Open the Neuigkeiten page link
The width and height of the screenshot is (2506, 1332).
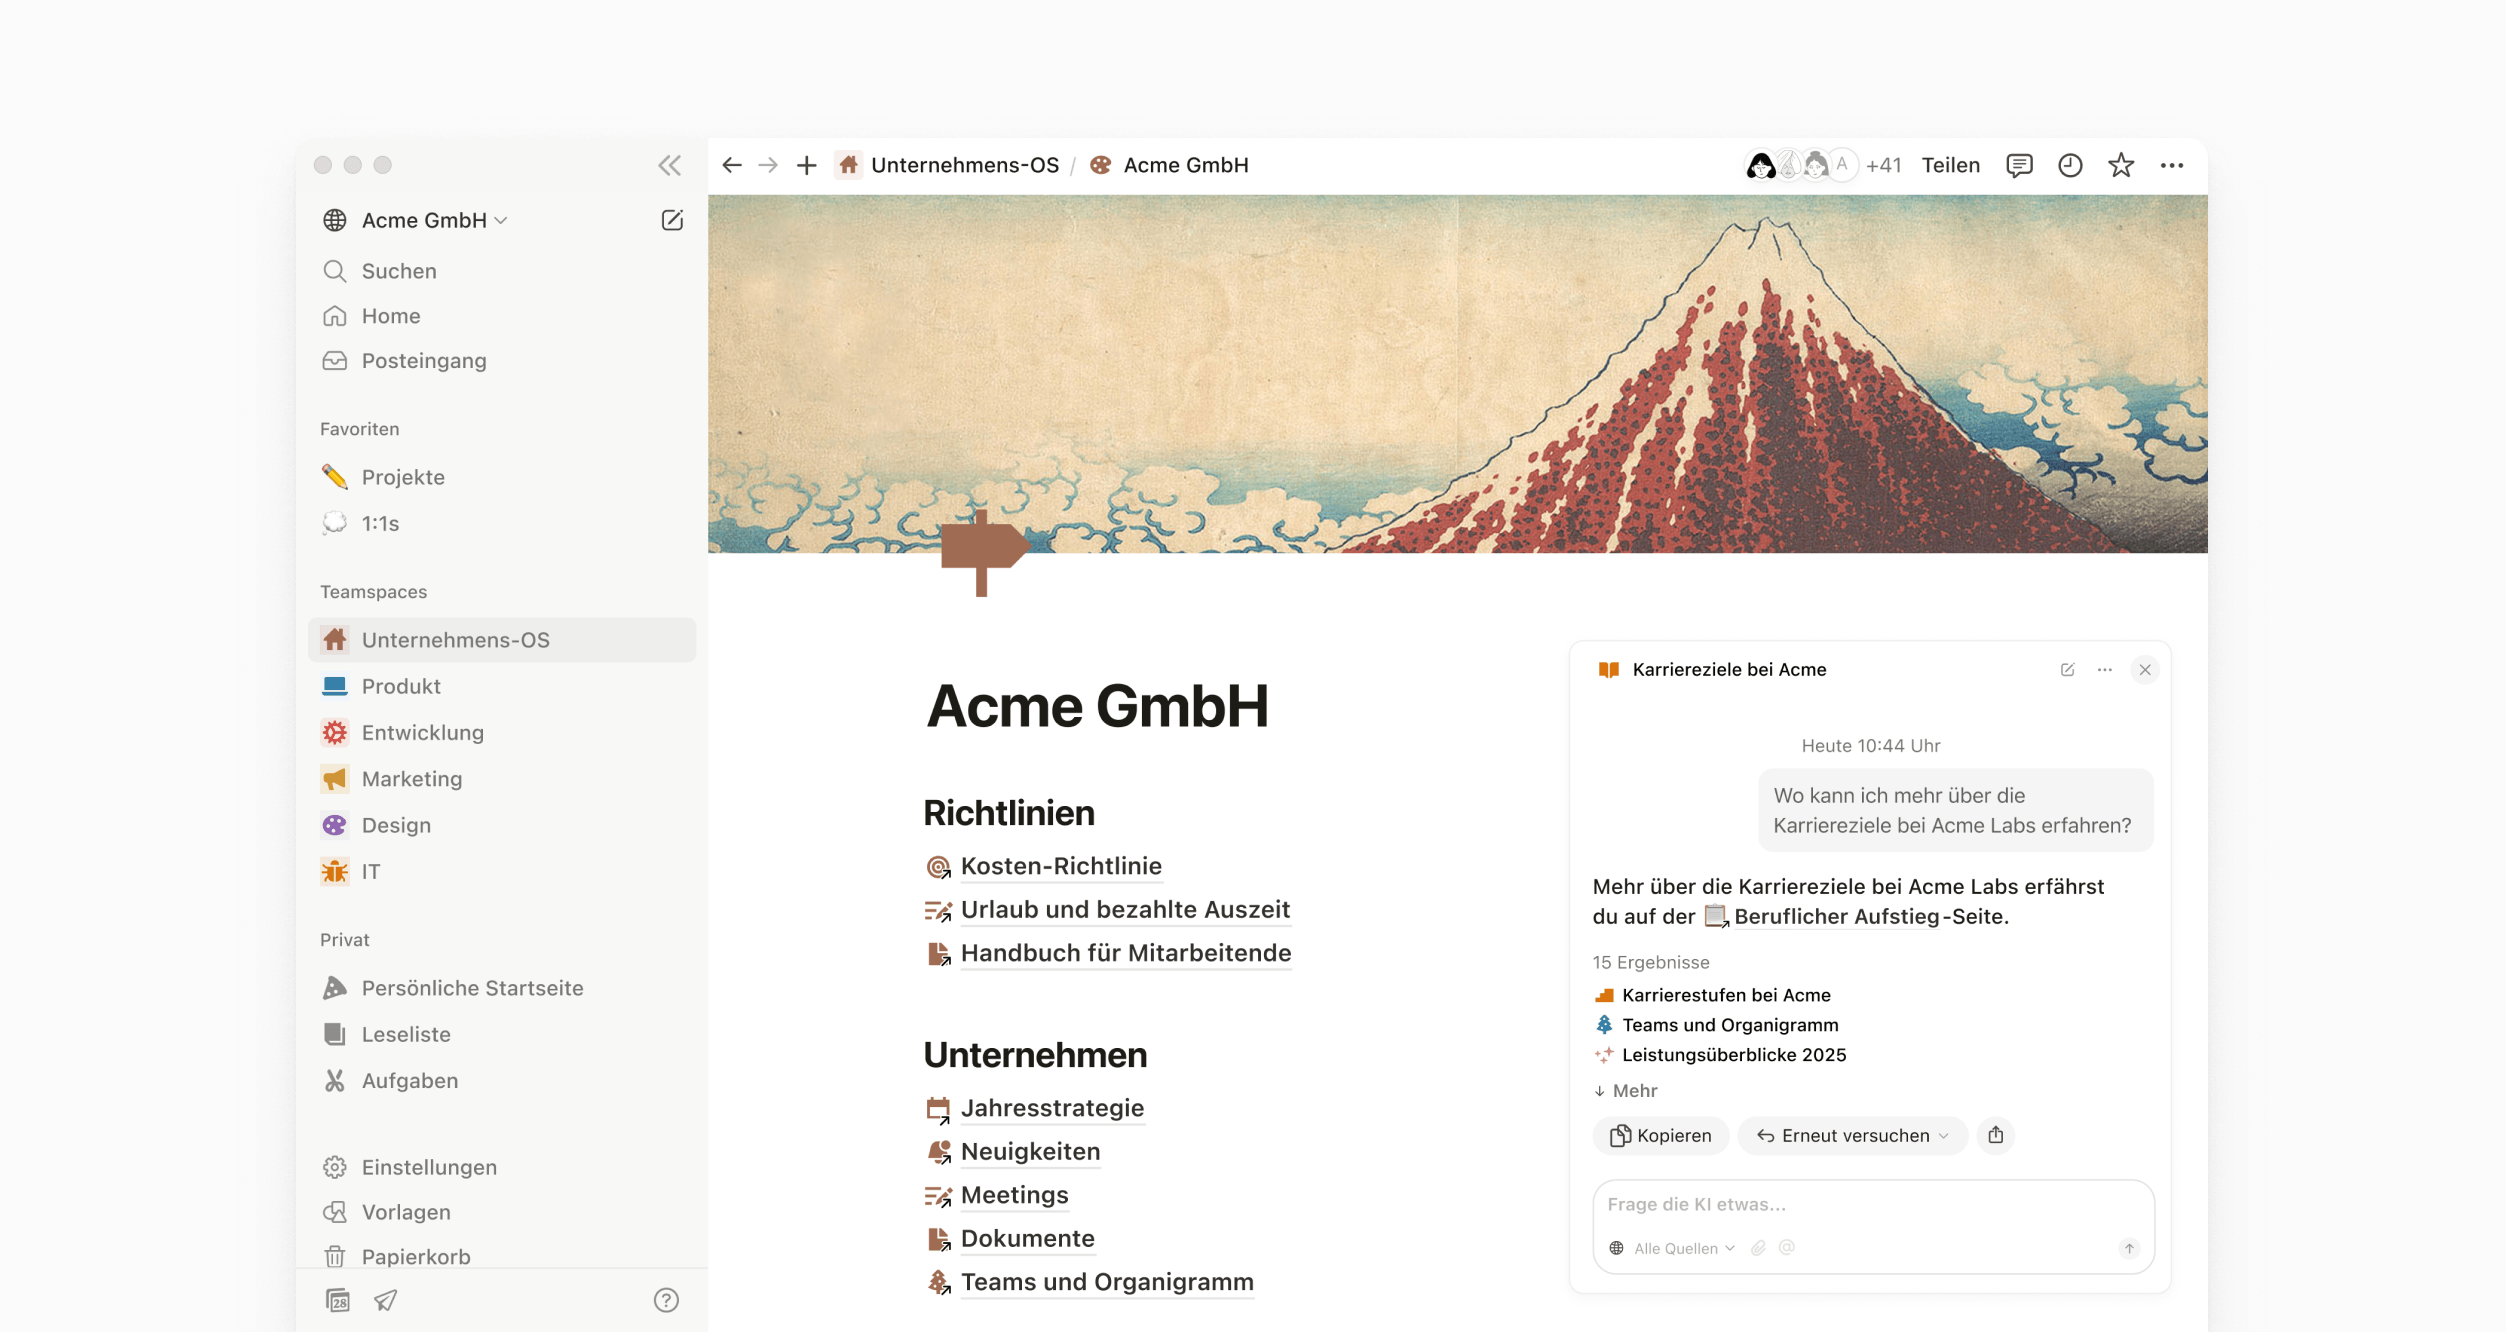click(x=1030, y=1152)
